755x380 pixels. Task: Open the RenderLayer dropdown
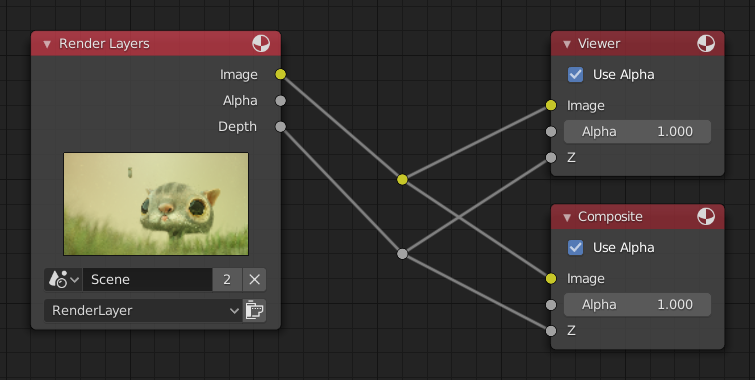click(x=143, y=311)
